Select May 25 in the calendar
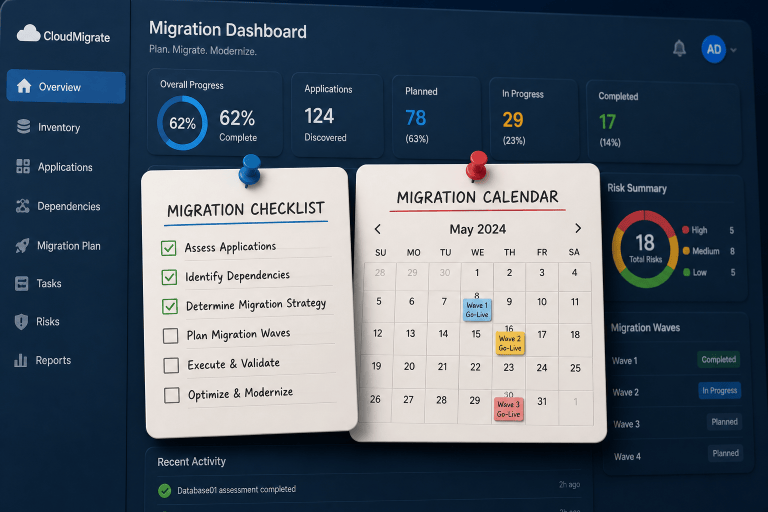The image size is (768, 512). (575, 368)
